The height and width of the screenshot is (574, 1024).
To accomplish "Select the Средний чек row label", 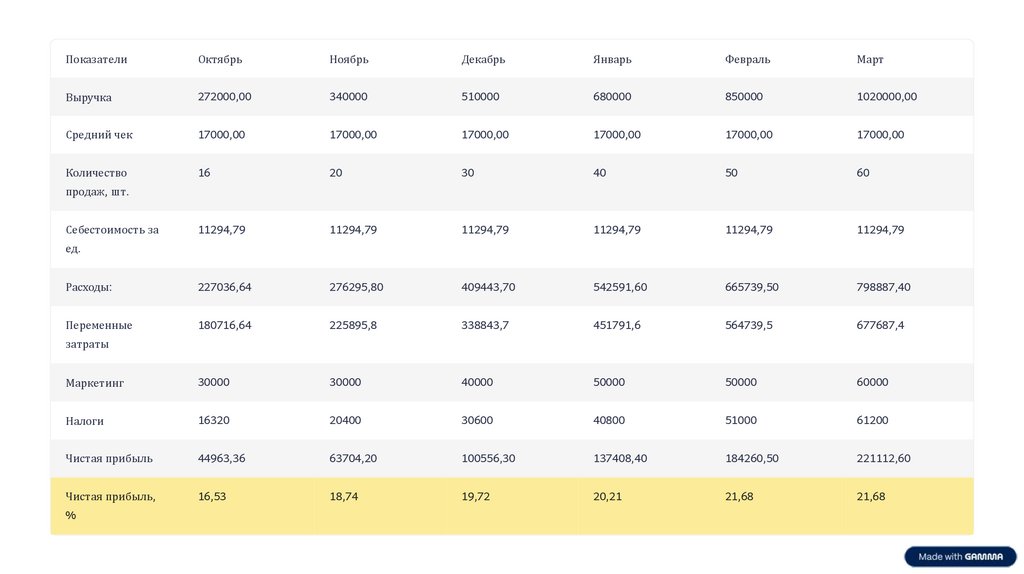I will 99,135.
